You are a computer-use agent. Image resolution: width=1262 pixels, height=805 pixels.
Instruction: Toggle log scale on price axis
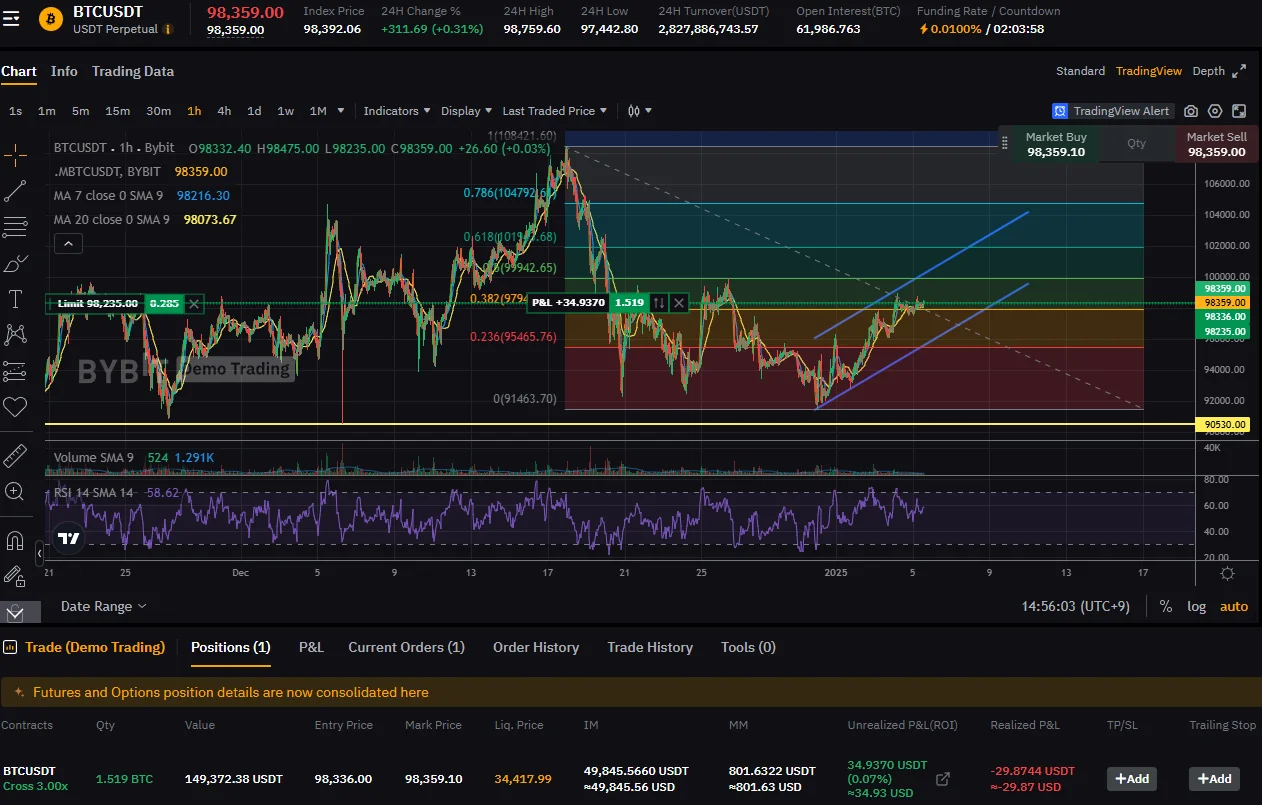1196,606
